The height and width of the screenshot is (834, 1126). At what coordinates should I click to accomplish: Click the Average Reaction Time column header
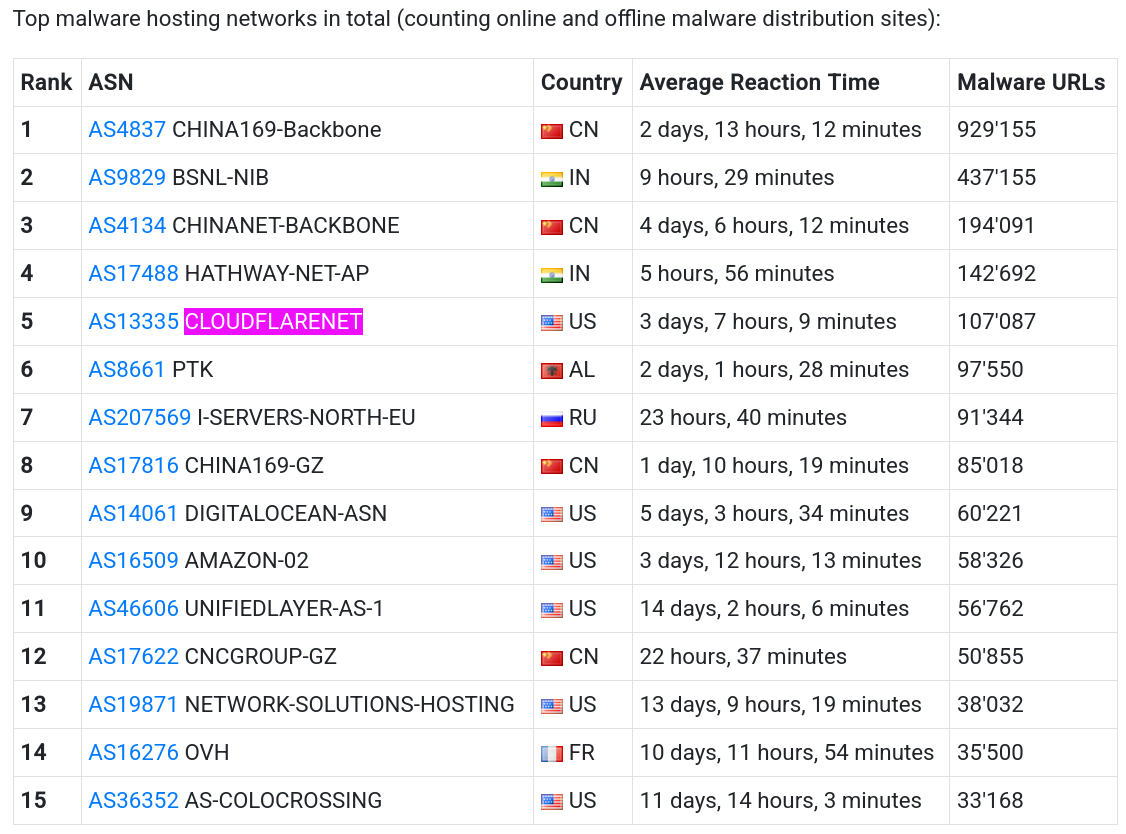759,83
